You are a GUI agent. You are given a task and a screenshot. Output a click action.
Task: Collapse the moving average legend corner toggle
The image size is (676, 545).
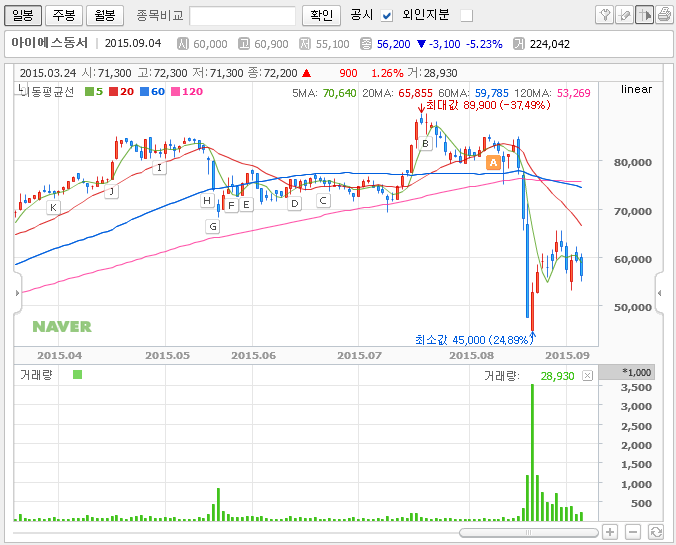click(x=20, y=88)
